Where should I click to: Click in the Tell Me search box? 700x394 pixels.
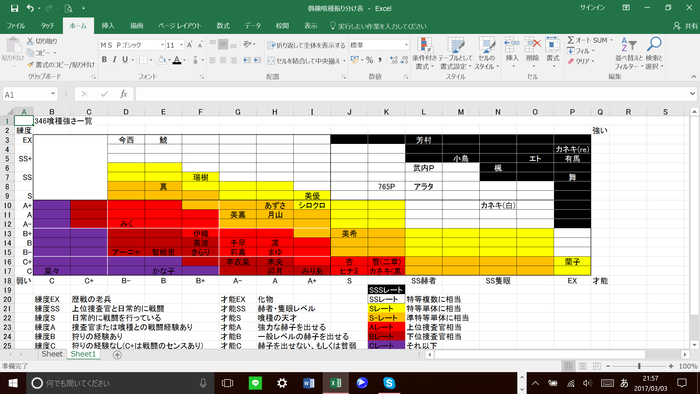[x=378, y=26]
